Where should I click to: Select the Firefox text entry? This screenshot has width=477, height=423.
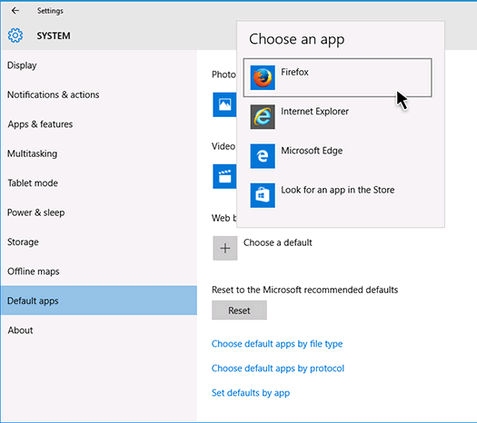point(295,72)
